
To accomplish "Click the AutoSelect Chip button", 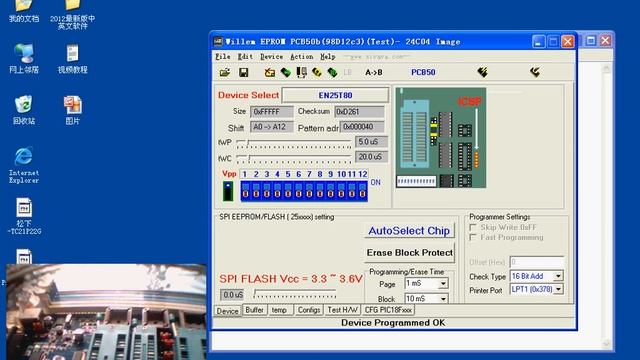I will click(x=409, y=231).
